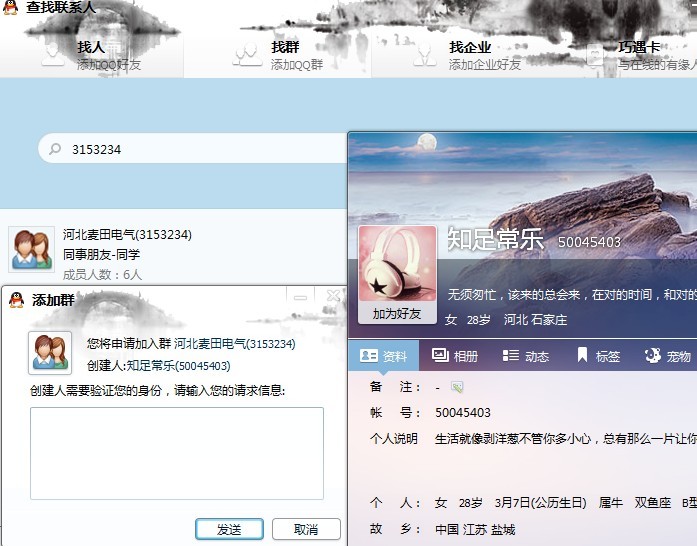Image resolution: width=697 pixels, height=546 pixels.
Task: Click the 帐号 value 50045403
Action: point(463,413)
